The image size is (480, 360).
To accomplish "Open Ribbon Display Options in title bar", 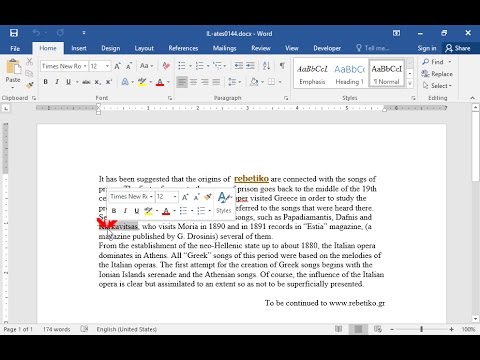I will click(x=396, y=33).
